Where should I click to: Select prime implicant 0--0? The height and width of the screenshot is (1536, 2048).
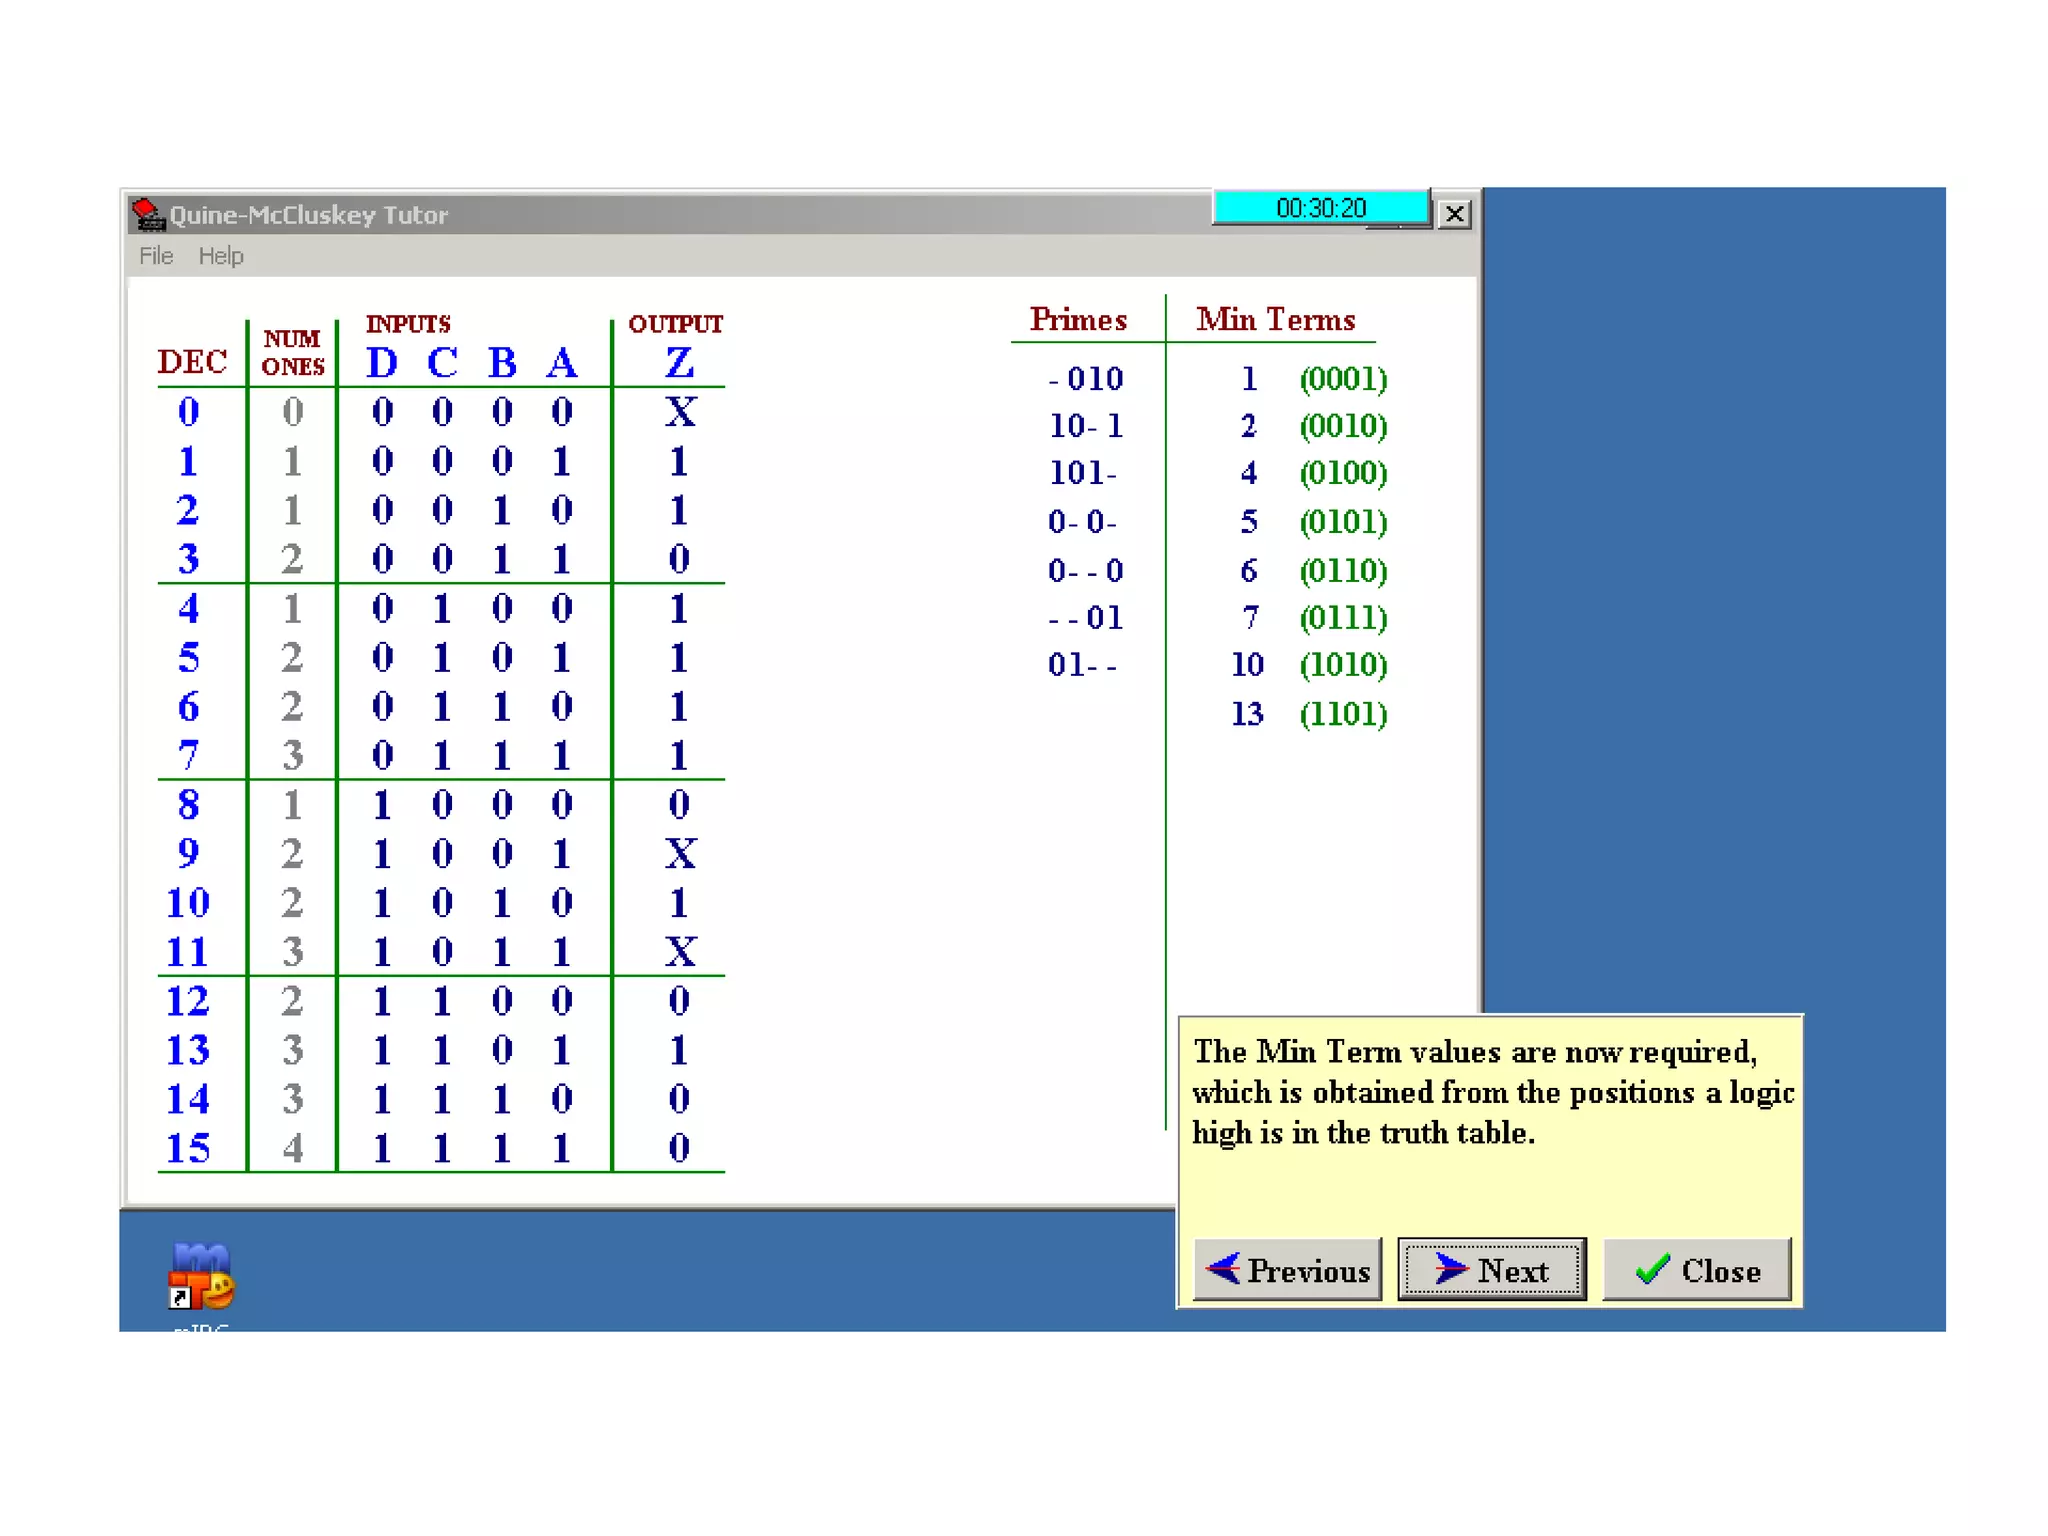[1086, 571]
